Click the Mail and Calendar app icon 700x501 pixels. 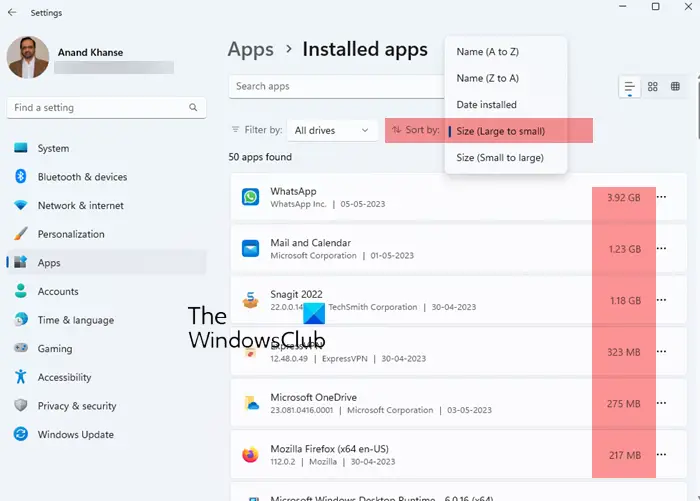tap(250, 248)
